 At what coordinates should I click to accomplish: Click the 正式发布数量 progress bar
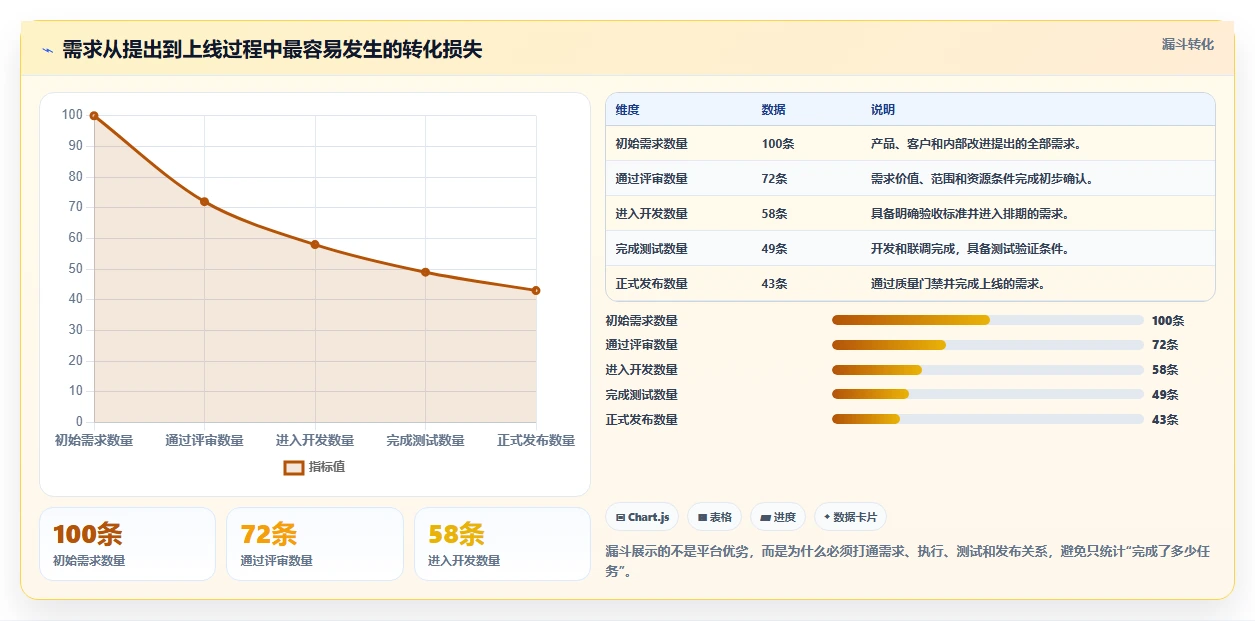(x=988, y=419)
